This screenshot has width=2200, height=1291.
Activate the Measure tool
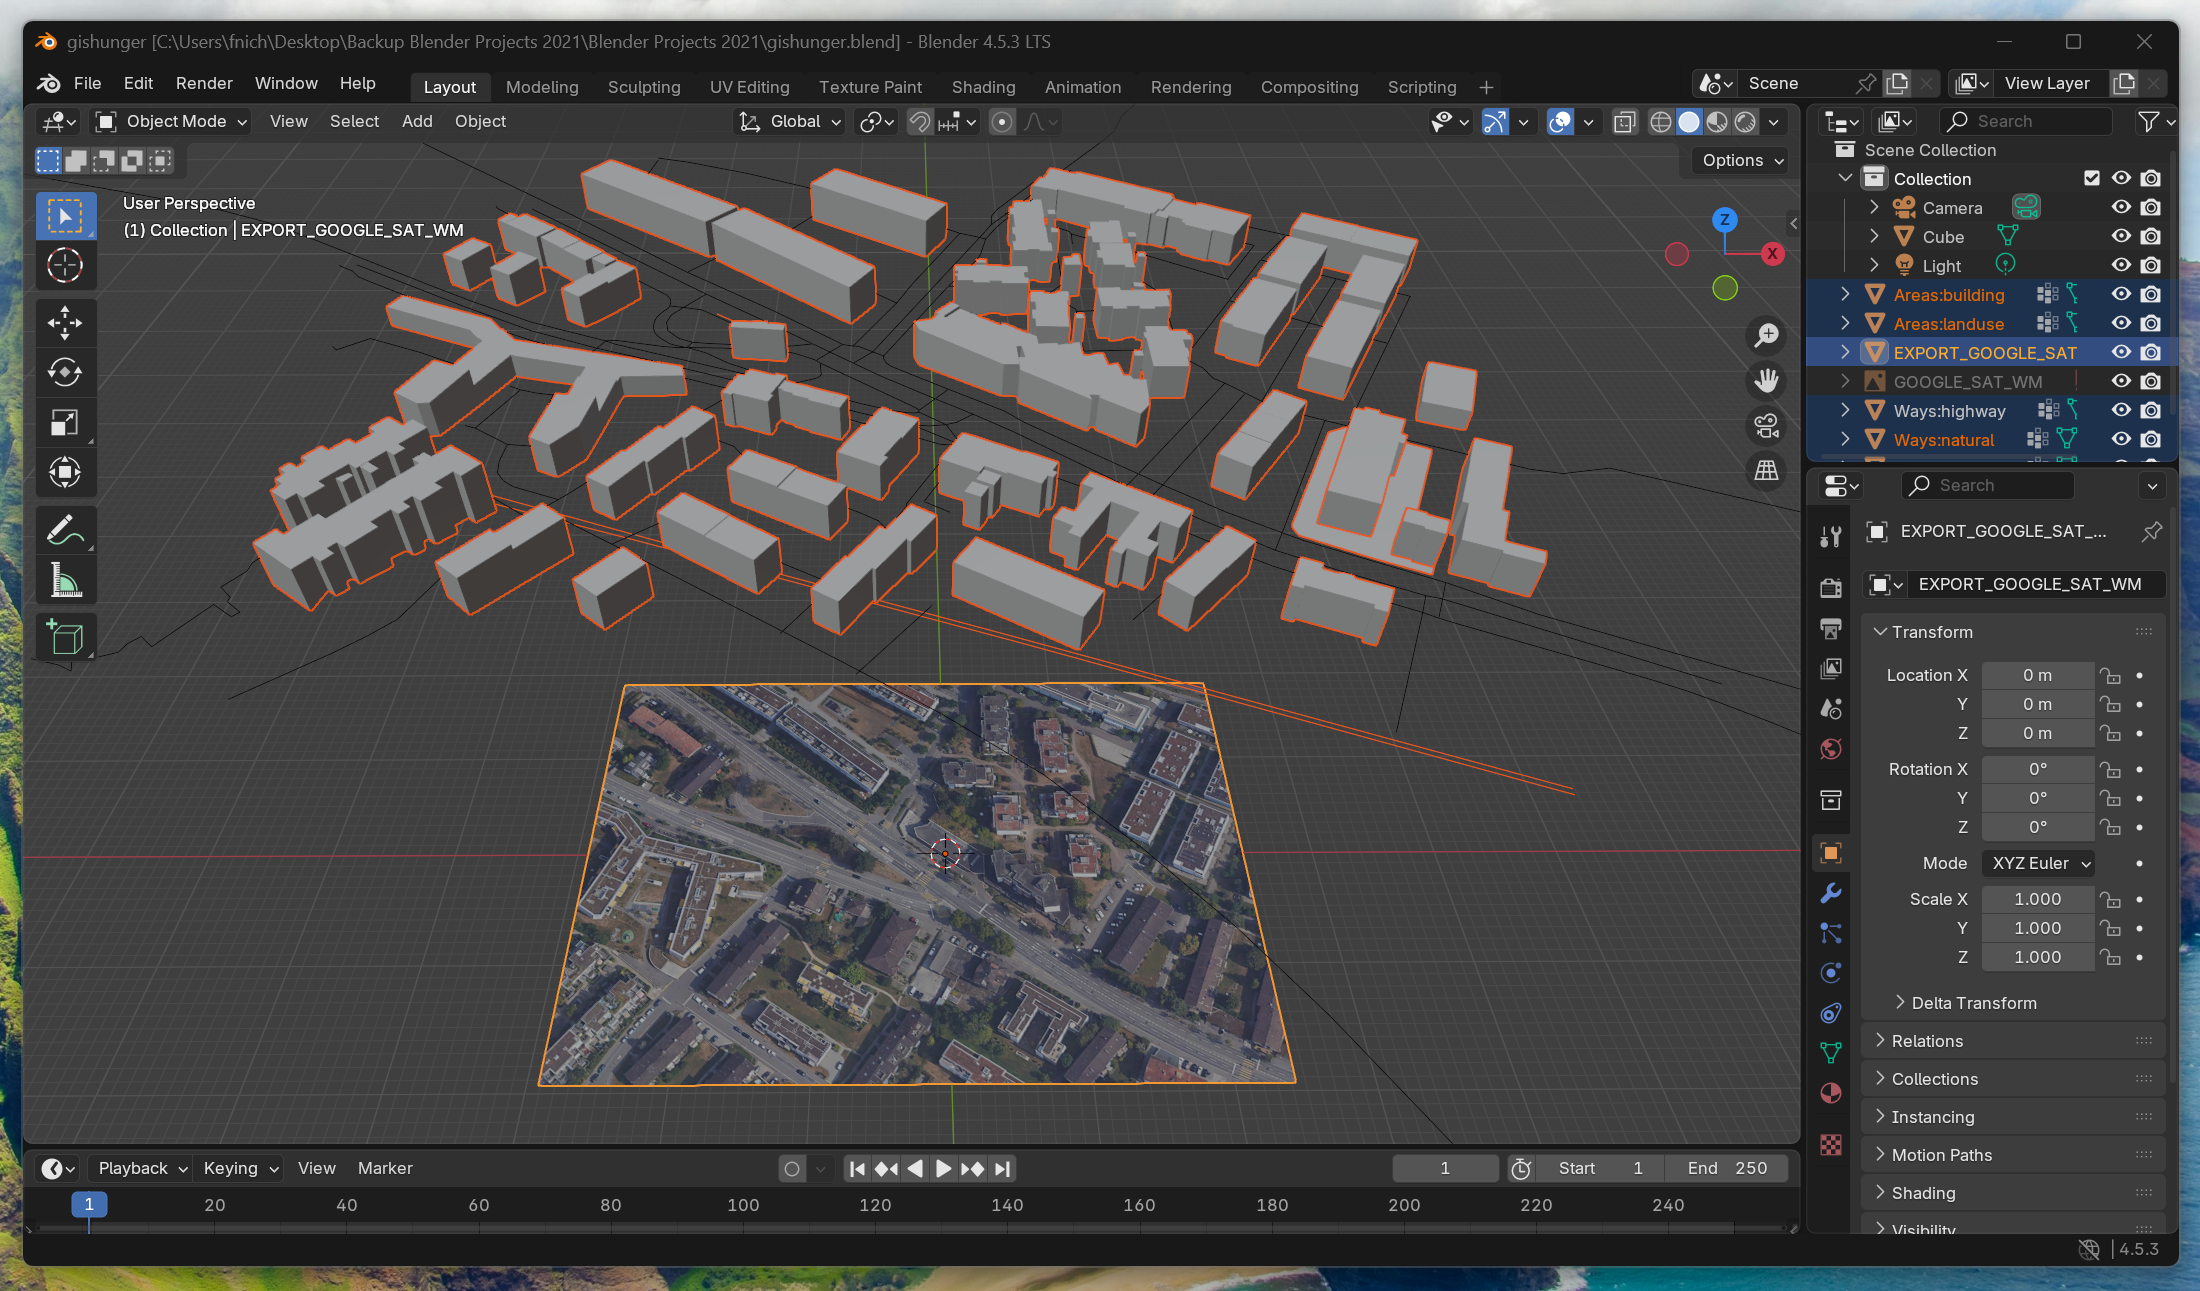[65, 581]
